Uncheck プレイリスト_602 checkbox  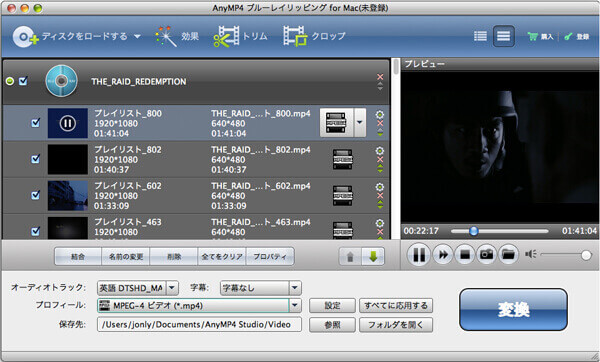coord(36,195)
